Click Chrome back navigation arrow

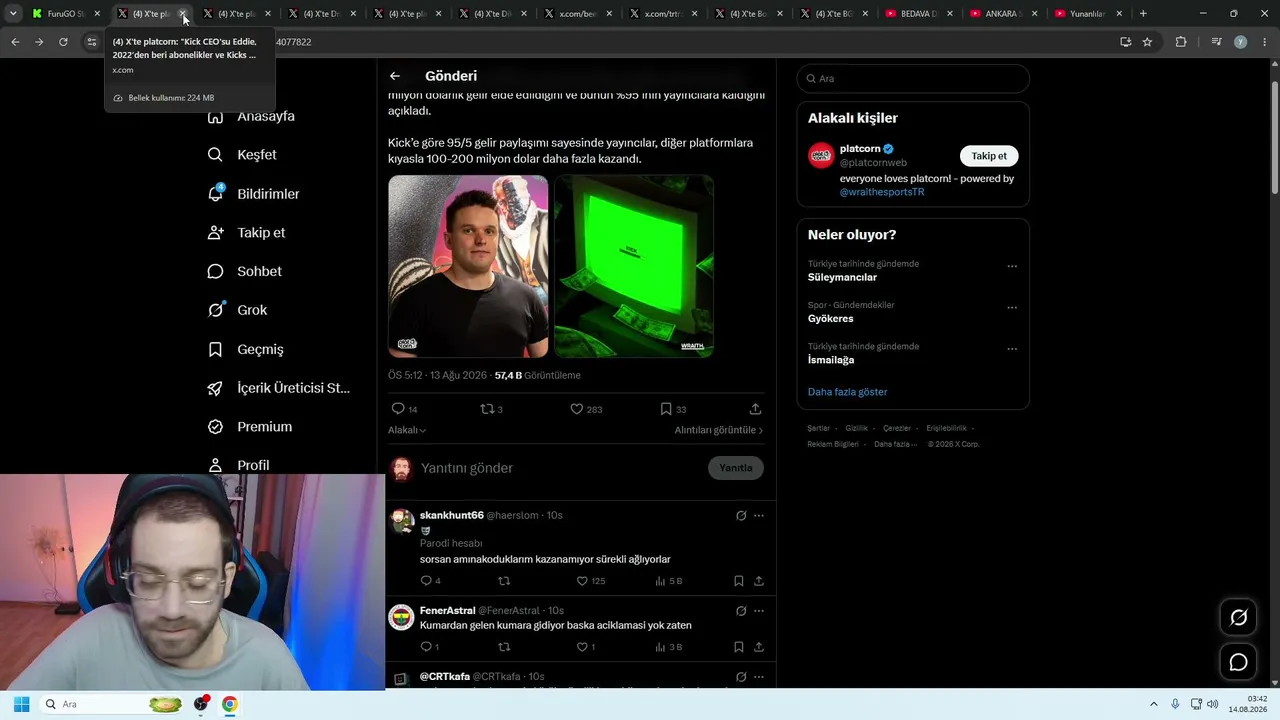click(x=15, y=42)
